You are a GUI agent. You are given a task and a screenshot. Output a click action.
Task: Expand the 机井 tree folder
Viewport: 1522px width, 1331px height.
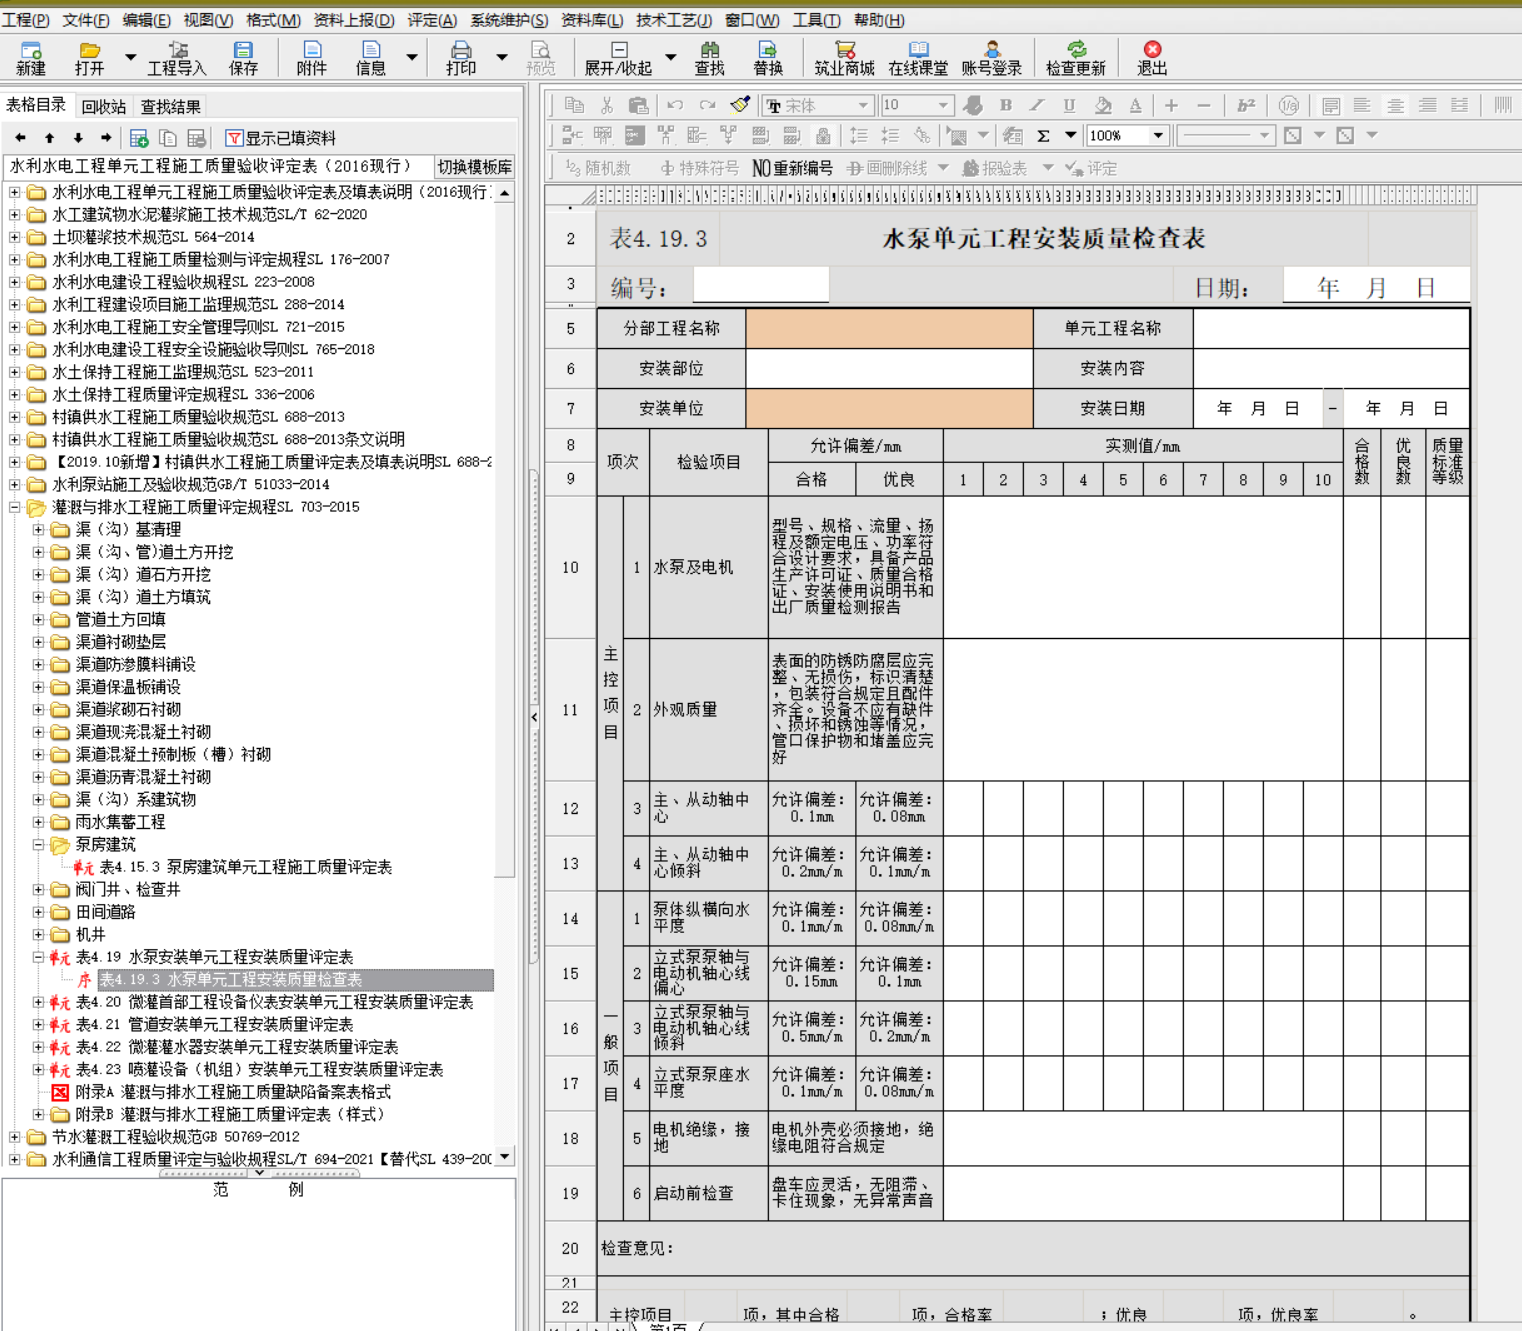coord(38,935)
